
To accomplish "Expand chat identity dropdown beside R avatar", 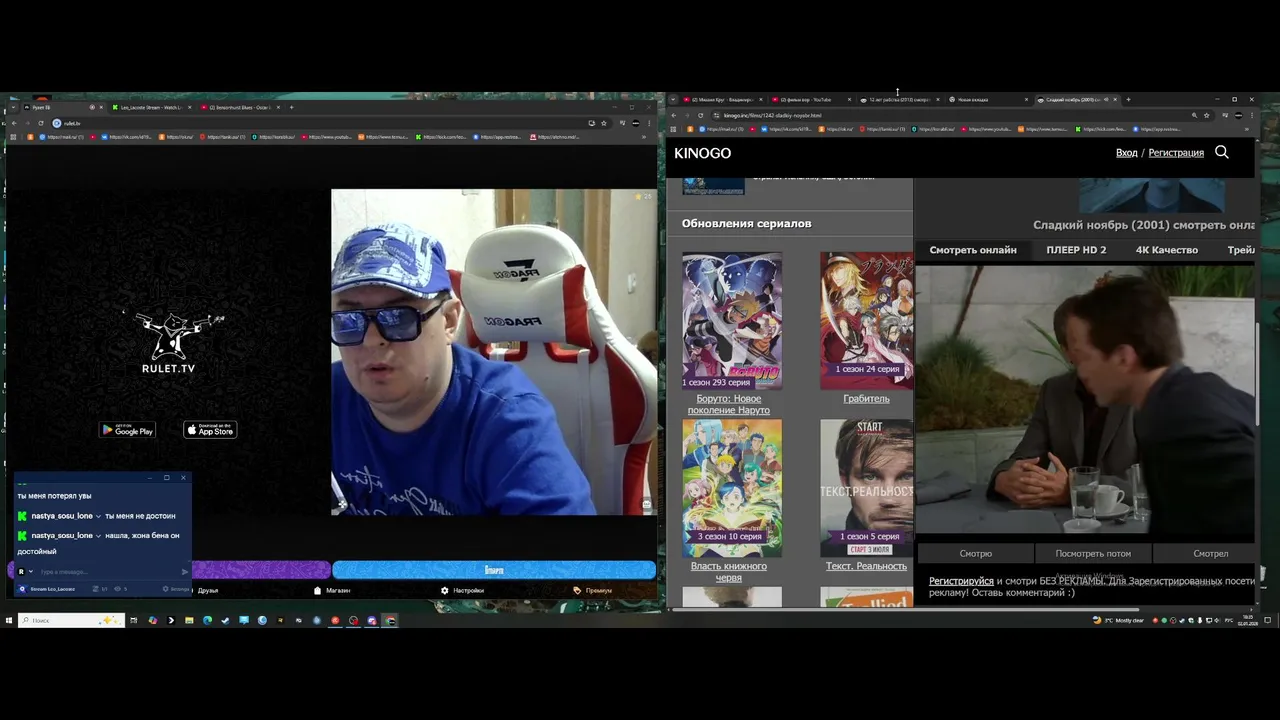I will 31,572.
